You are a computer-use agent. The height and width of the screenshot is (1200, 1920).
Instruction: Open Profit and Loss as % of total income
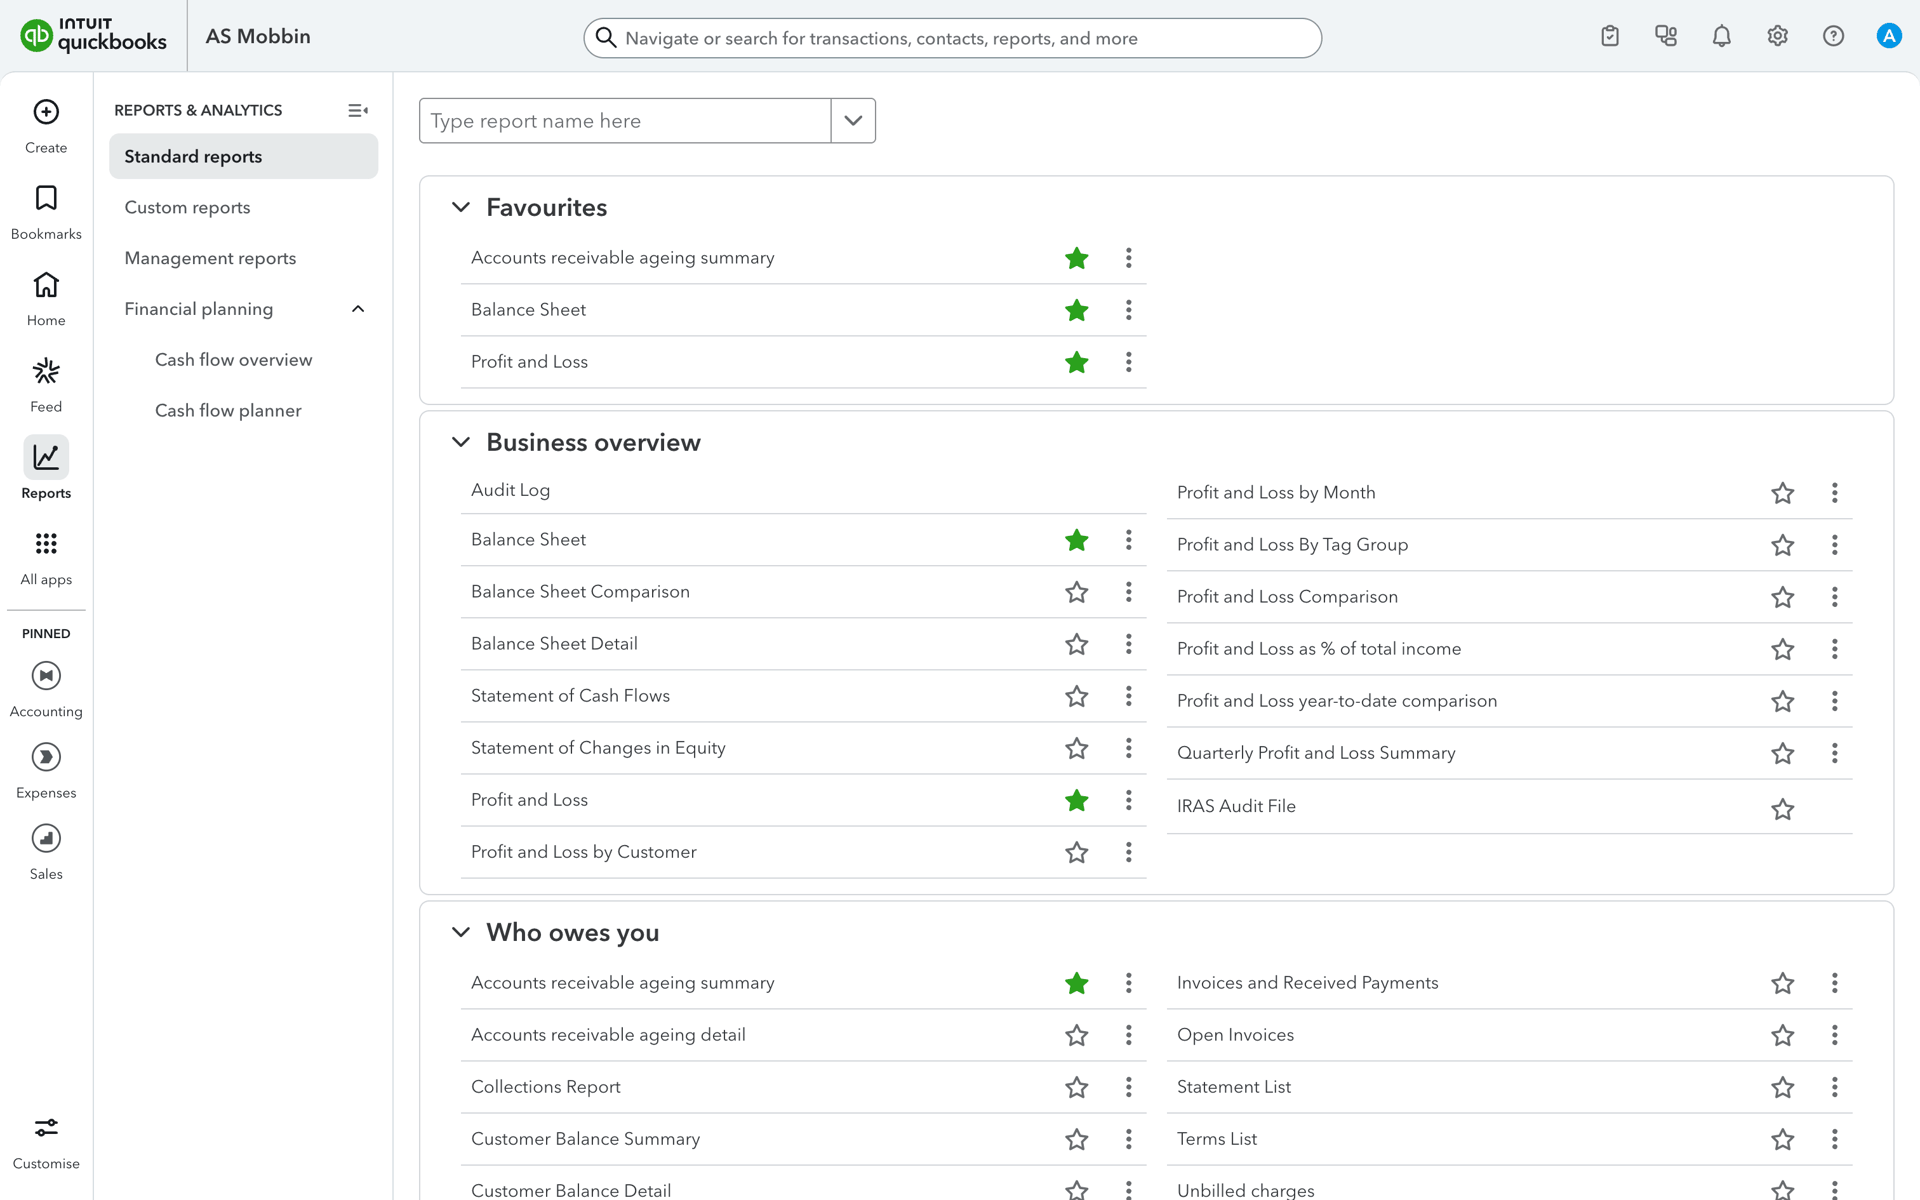(1319, 649)
